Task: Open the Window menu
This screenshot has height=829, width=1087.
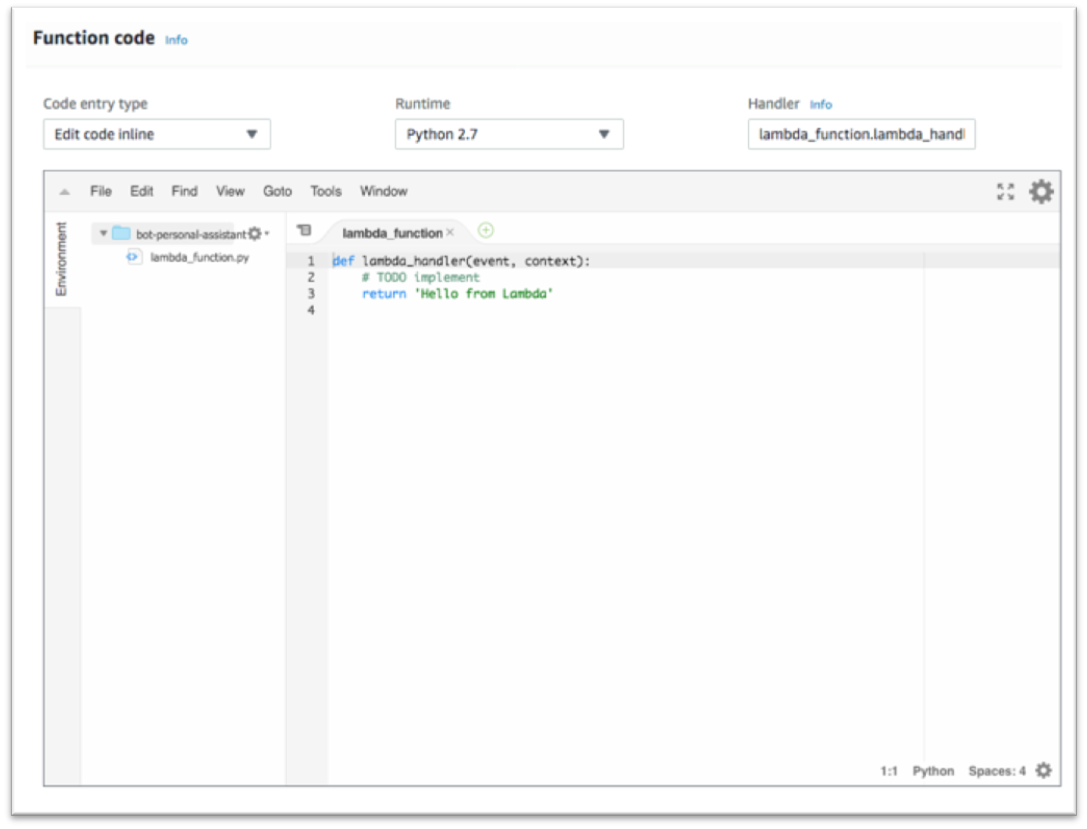Action: [383, 191]
